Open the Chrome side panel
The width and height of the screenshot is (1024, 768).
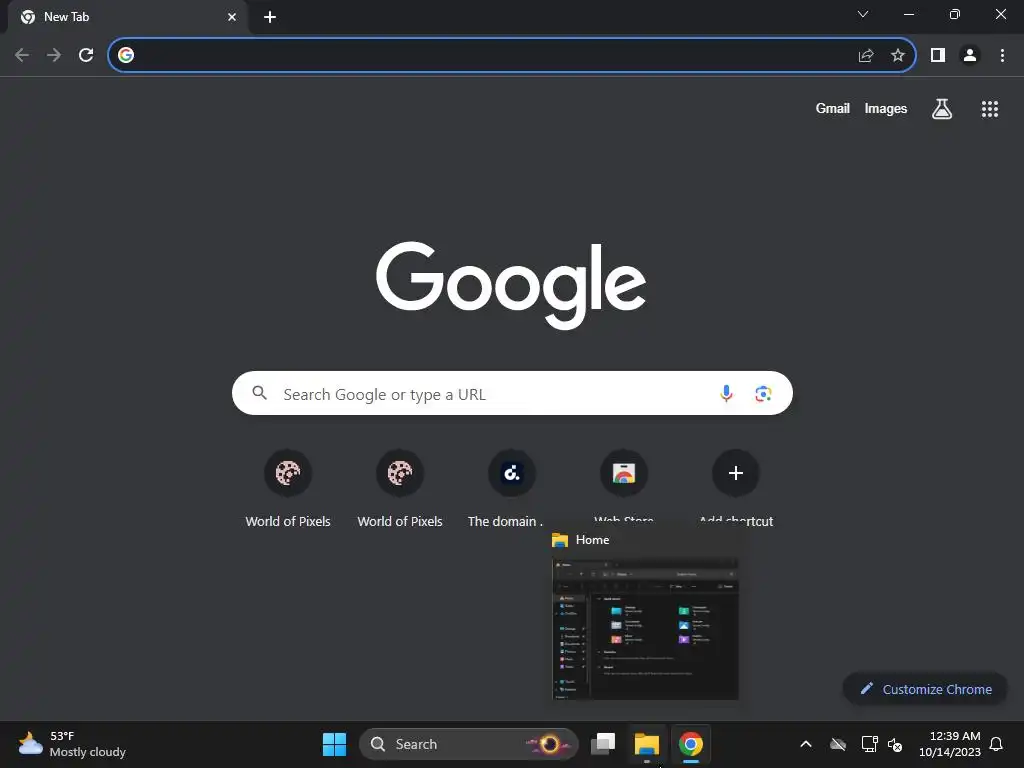[938, 55]
